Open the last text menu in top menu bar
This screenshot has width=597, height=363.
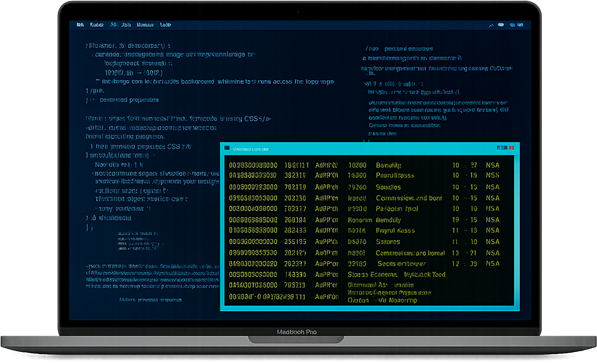tap(165, 25)
